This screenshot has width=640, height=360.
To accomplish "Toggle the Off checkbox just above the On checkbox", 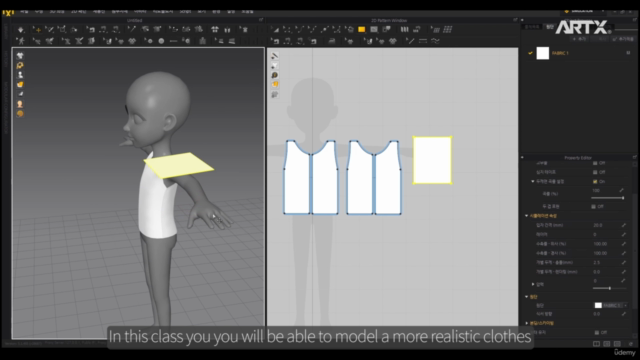I will (x=595, y=172).
